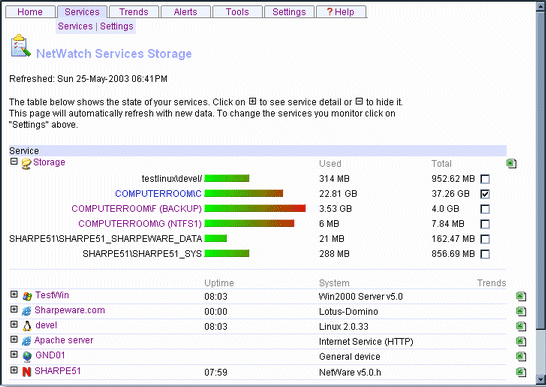Uncheck the COMPUTERROOM\C storage checkbox
The image size is (546, 387).
coord(485,194)
